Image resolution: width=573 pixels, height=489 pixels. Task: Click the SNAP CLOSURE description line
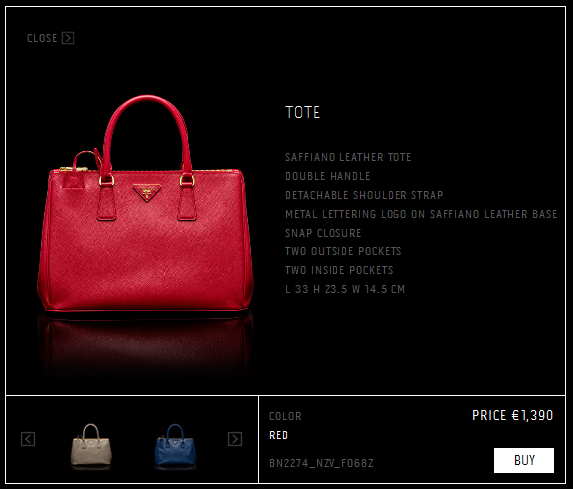click(323, 233)
